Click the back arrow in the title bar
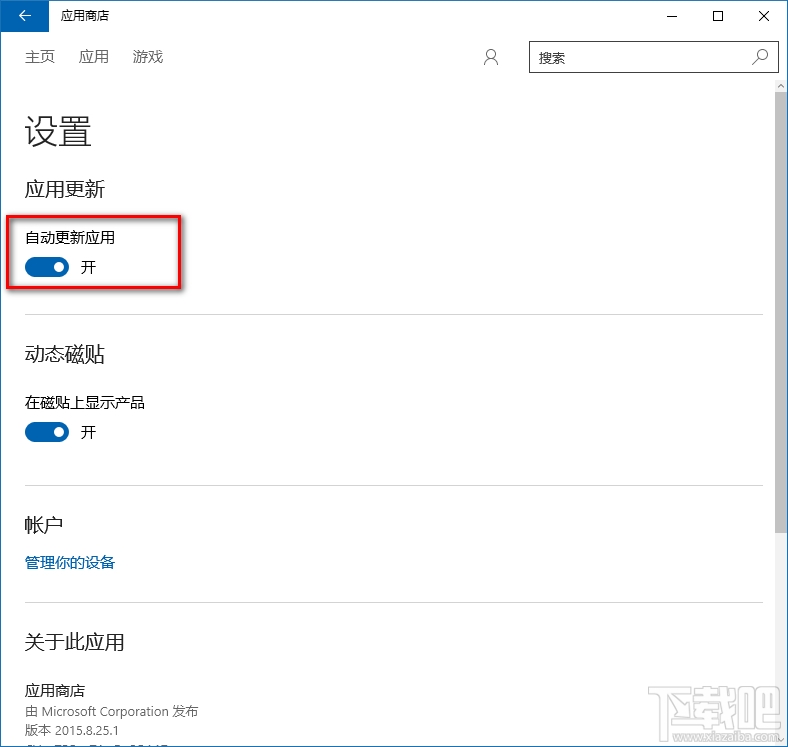This screenshot has width=788, height=747. 24,16
